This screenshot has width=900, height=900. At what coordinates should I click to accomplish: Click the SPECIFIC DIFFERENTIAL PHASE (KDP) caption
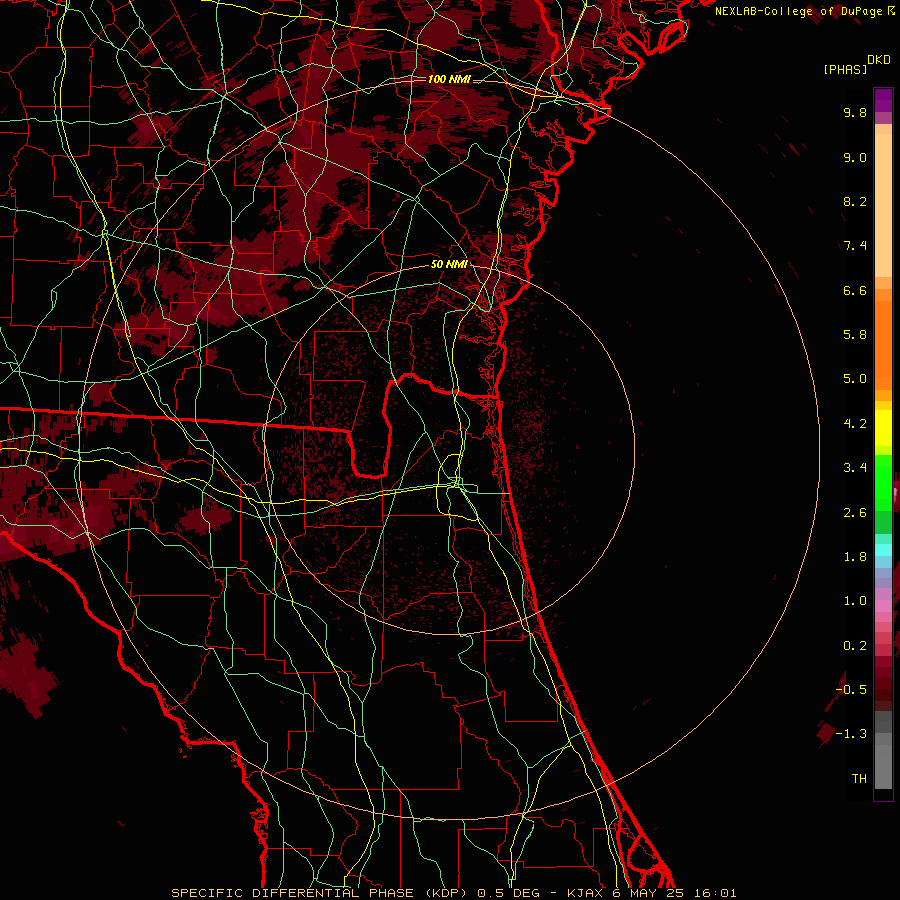pyautogui.click(x=320, y=893)
